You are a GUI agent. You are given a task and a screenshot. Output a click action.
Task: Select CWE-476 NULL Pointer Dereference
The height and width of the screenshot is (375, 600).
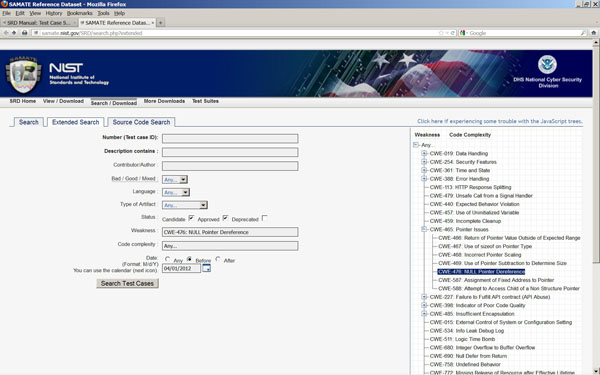481,272
